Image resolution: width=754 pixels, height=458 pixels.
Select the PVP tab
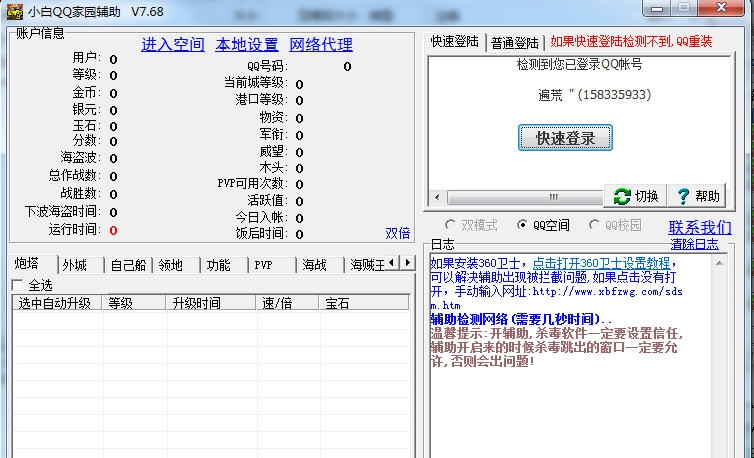(272, 265)
